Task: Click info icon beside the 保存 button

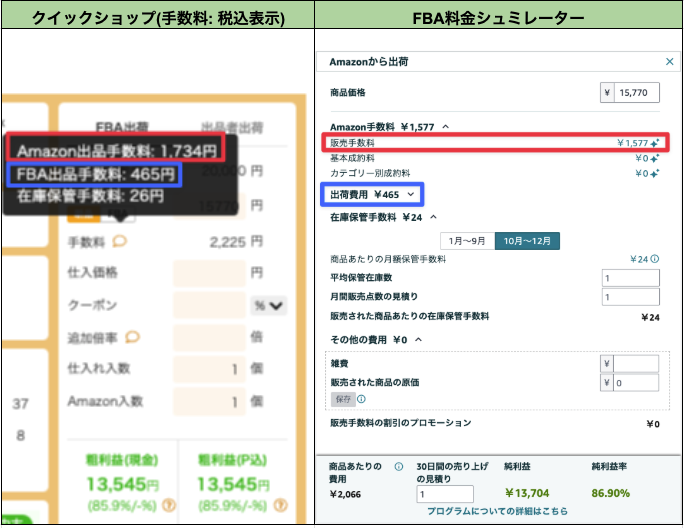Action: click(362, 399)
